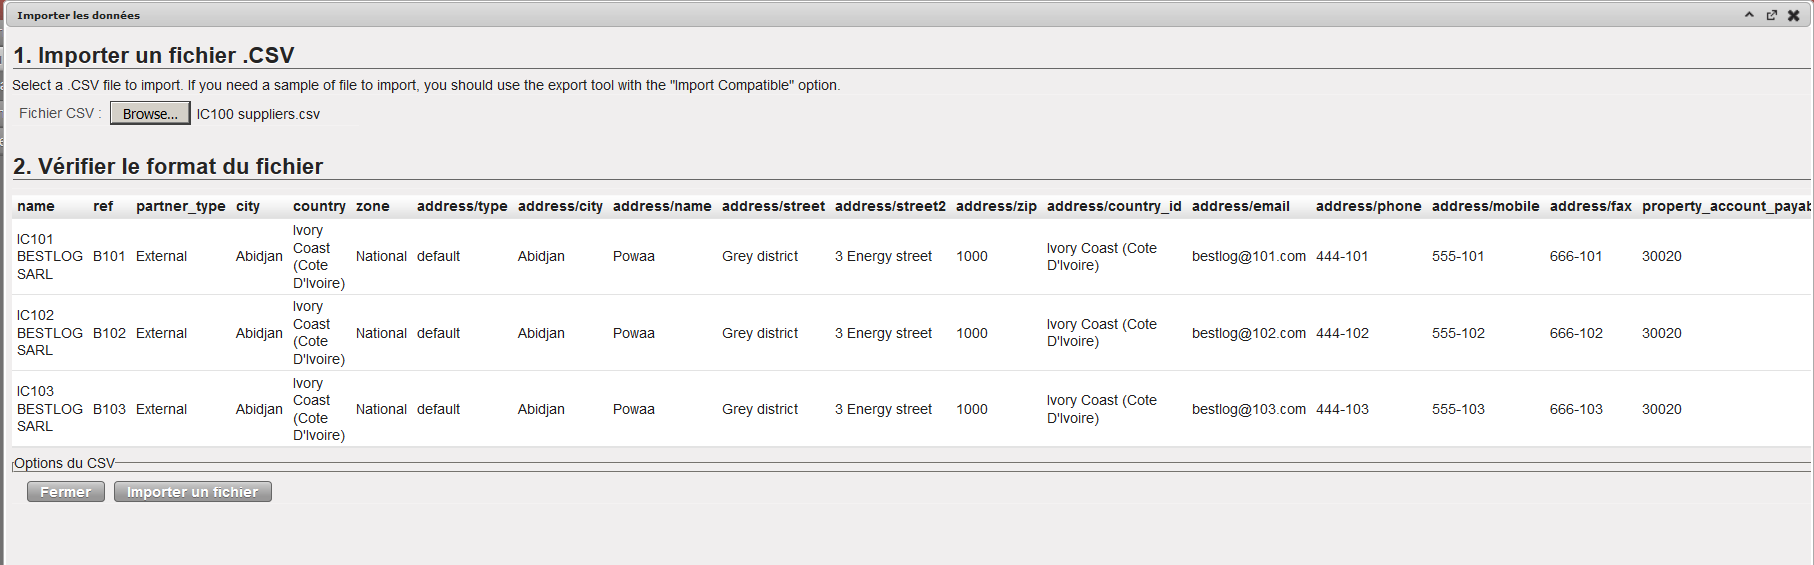Viewport: 1814px width, 565px height.
Task: Click the pop-out window icon in the title bar
Action: pos(1771,15)
